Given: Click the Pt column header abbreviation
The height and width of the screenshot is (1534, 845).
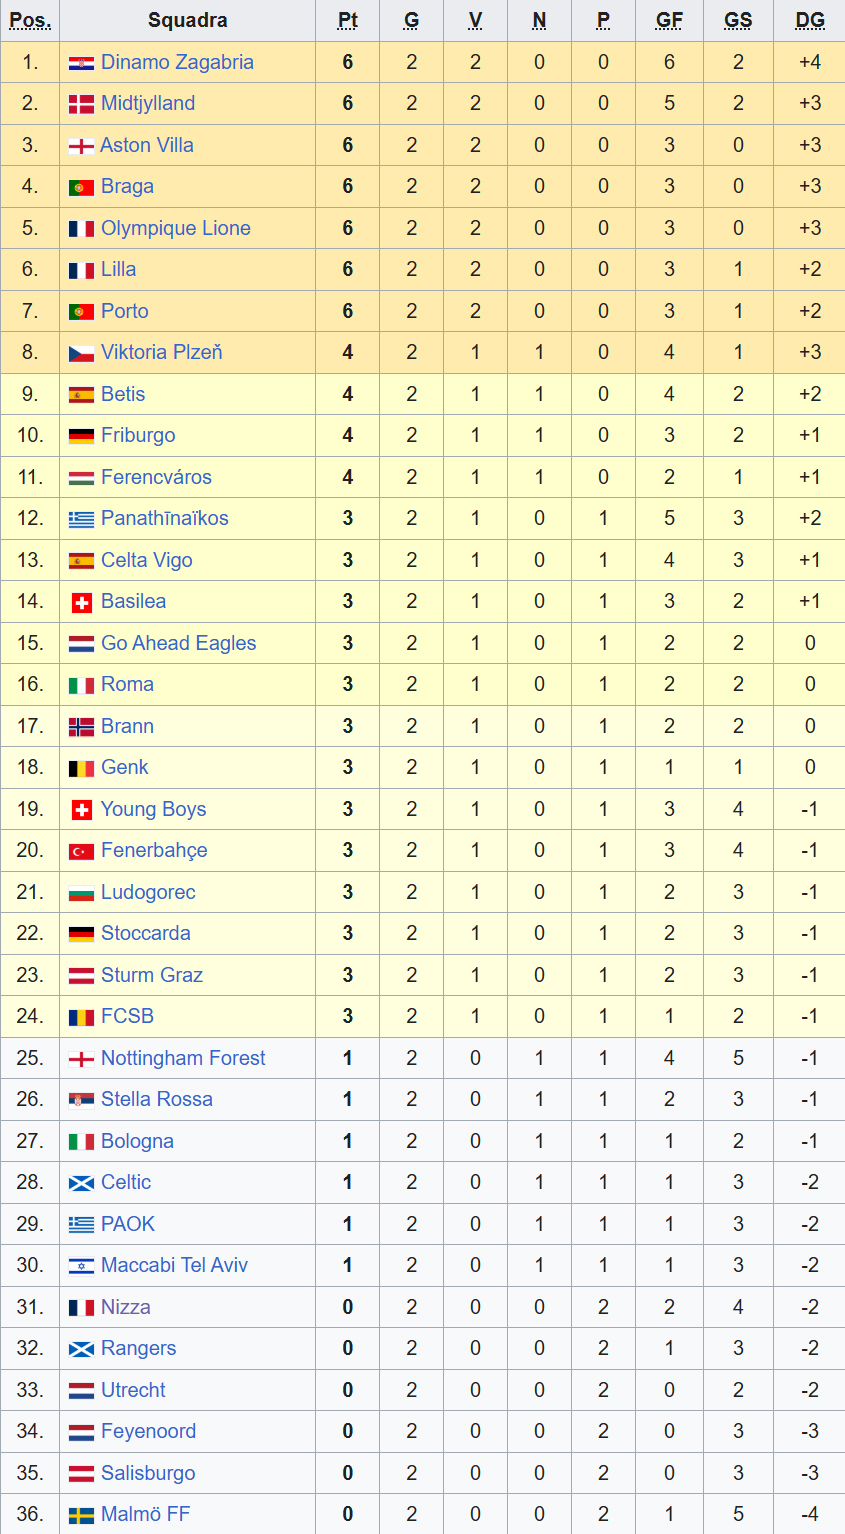Looking at the screenshot, I should point(348,20).
